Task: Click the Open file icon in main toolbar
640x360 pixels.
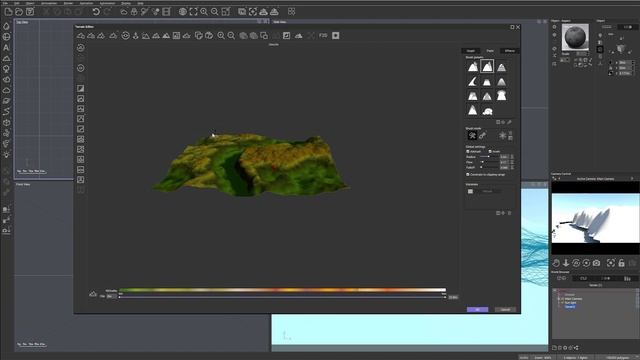Action: tap(19, 12)
